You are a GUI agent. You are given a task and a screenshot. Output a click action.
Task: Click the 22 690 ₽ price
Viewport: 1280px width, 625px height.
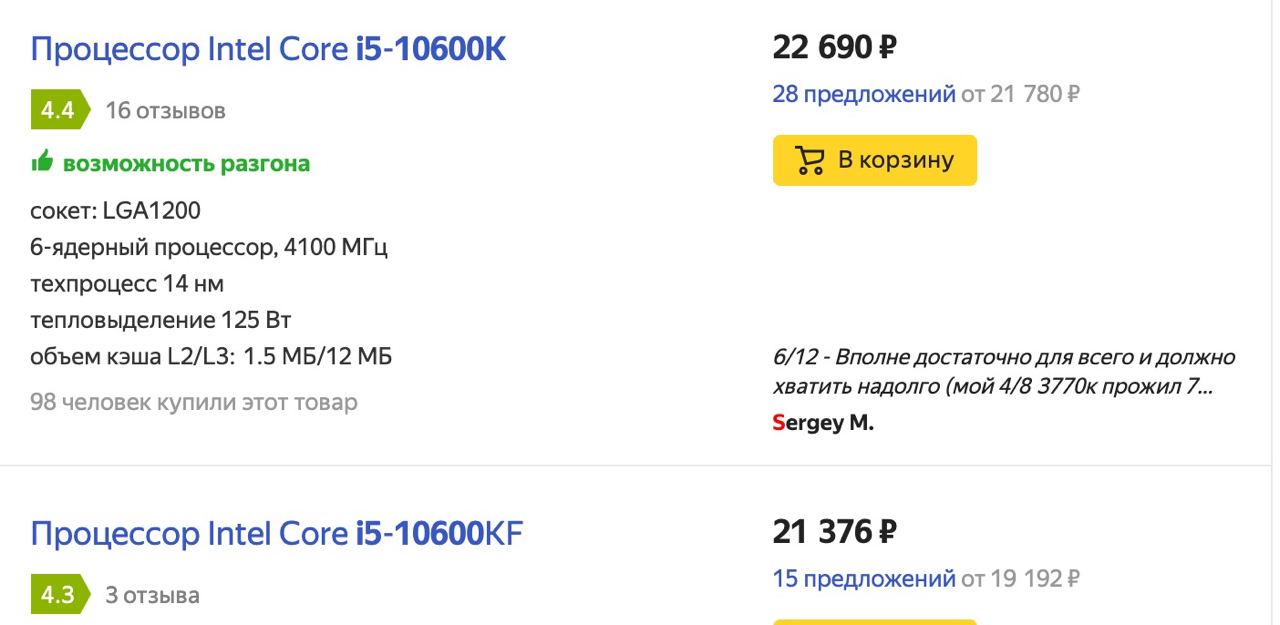pos(835,47)
